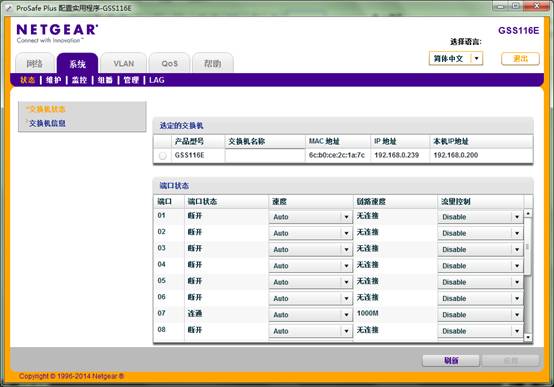Click the port list scroll up arrow
Screen dimensions: 554x387
pos(528,213)
